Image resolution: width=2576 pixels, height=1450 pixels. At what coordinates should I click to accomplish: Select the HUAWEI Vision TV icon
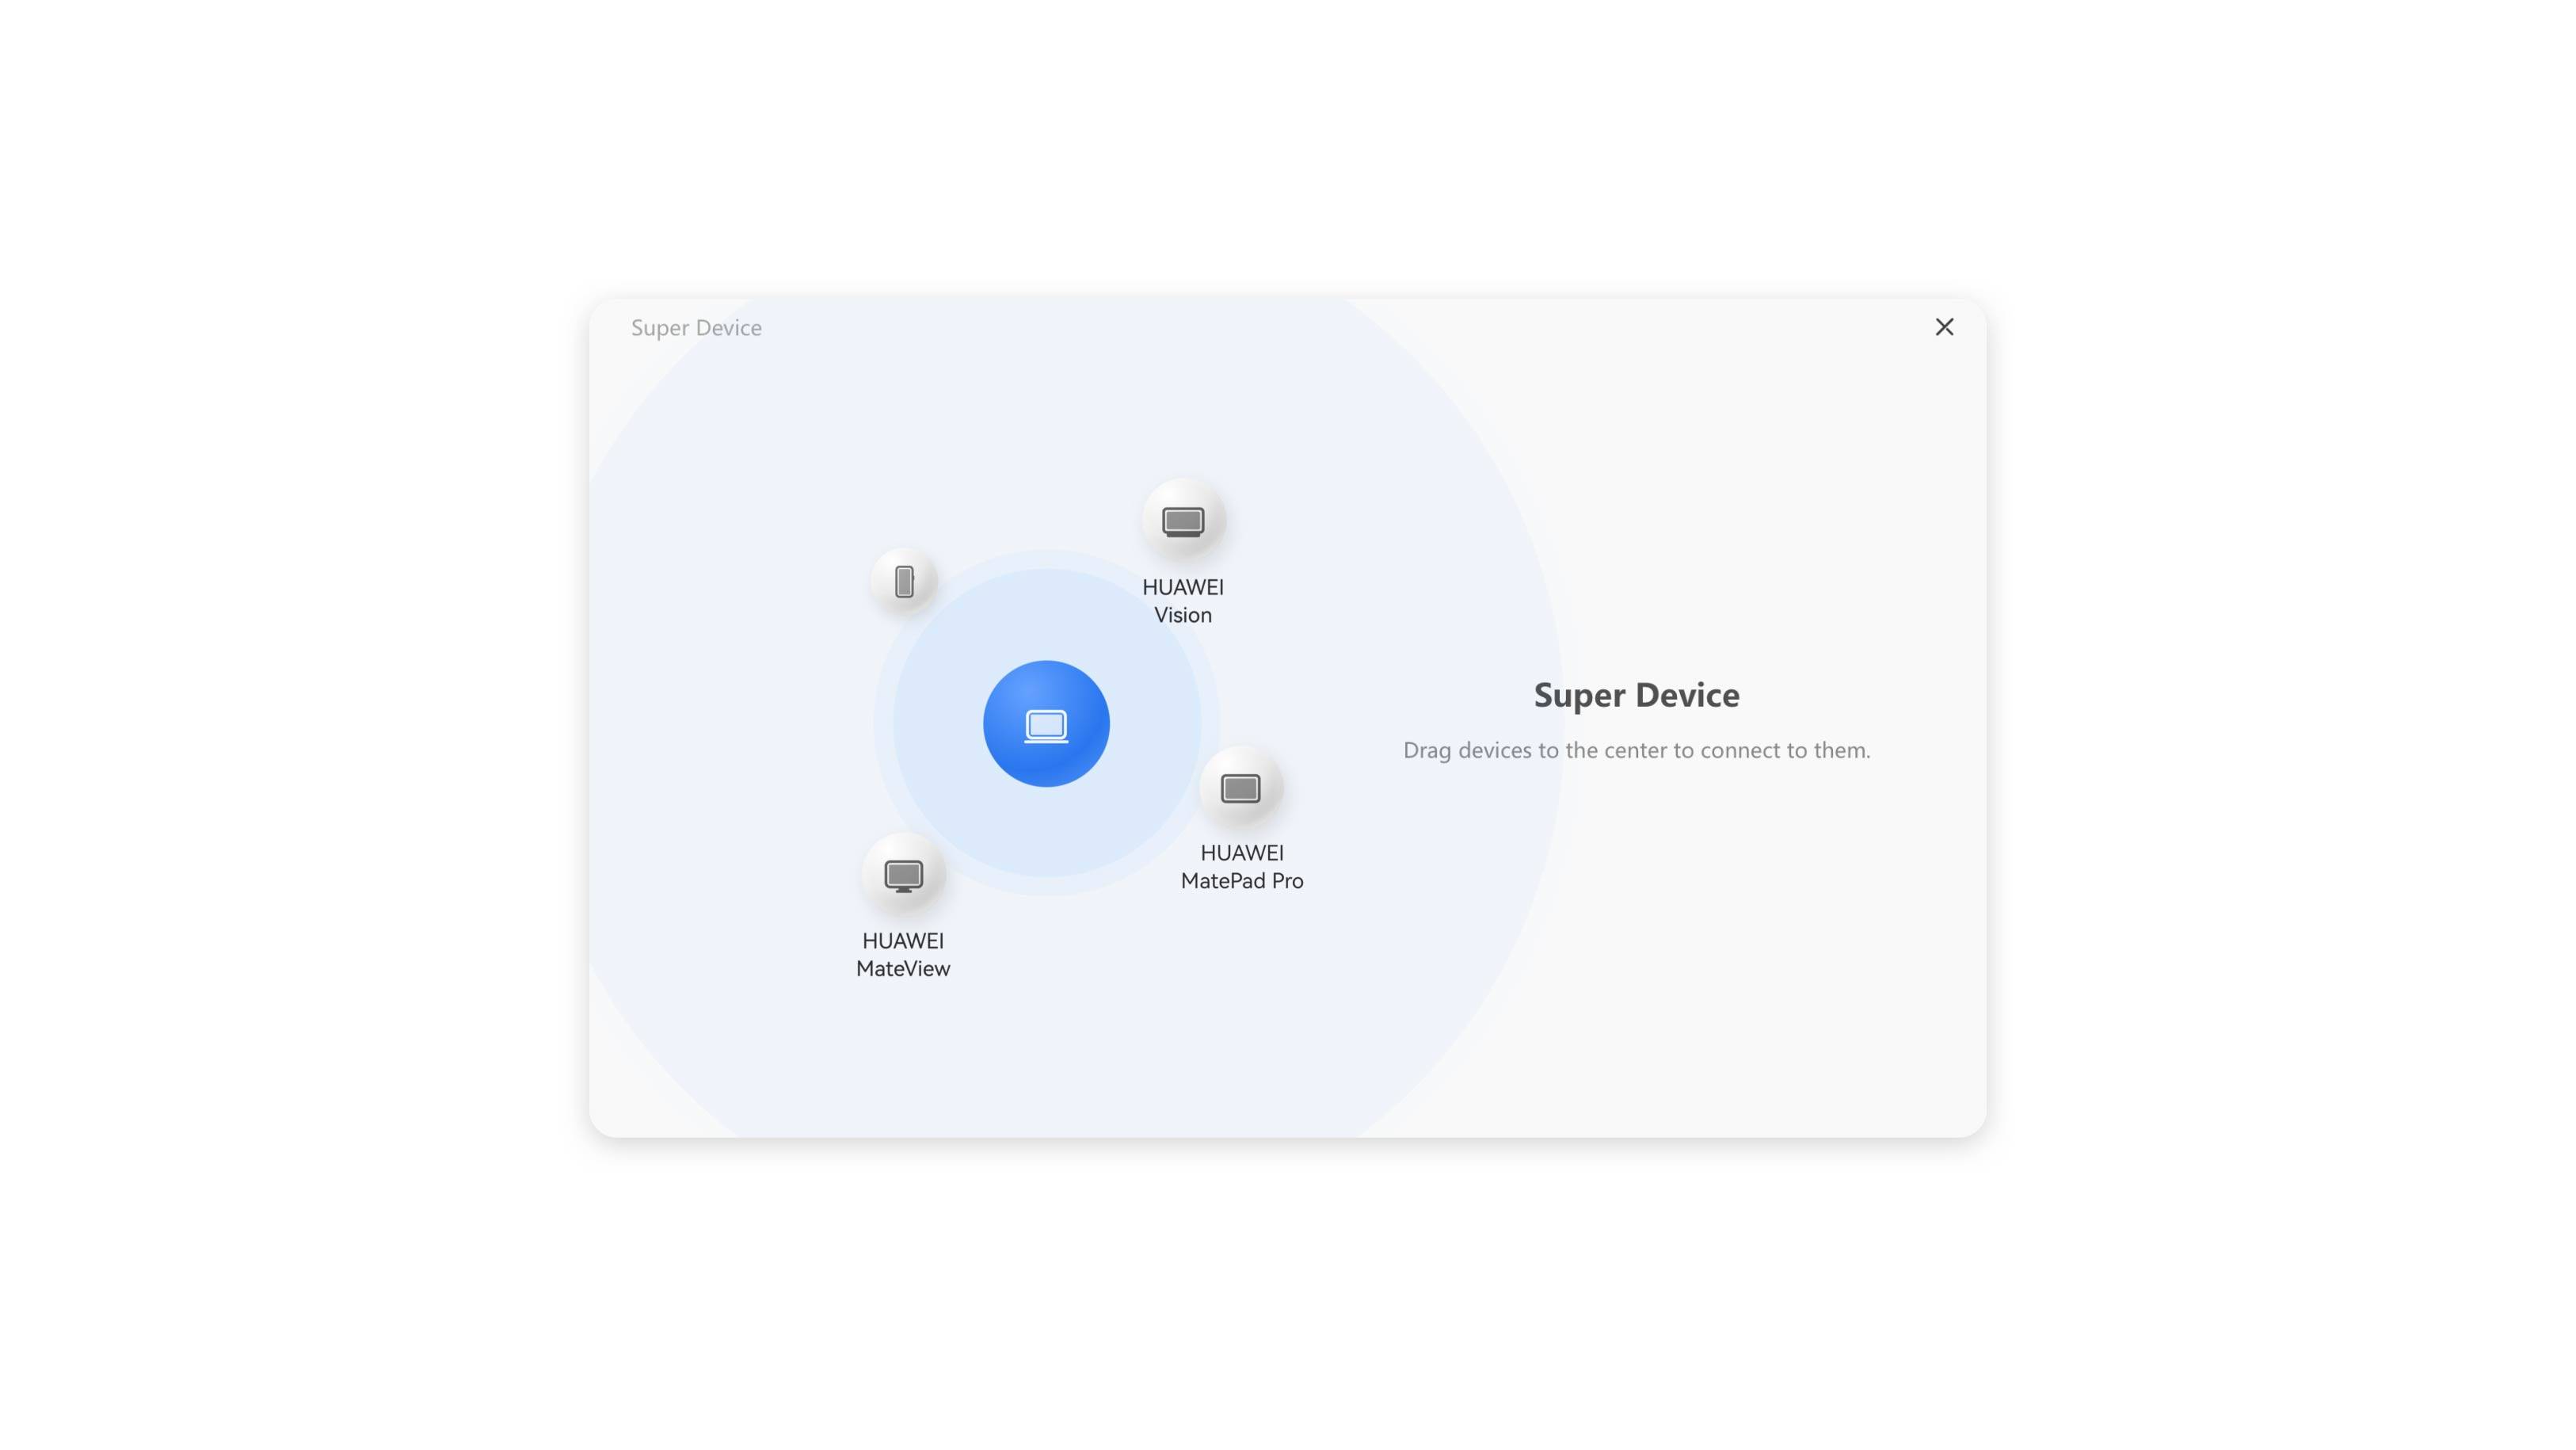(1183, 521)
